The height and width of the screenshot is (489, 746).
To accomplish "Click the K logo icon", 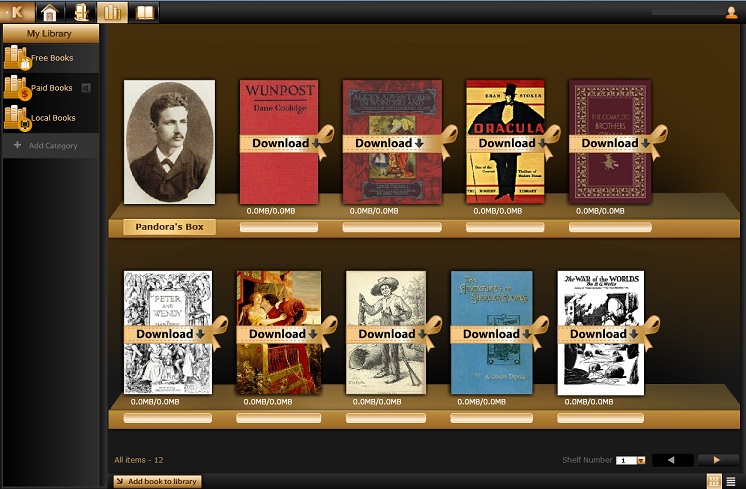I will [x=17, y=12].
